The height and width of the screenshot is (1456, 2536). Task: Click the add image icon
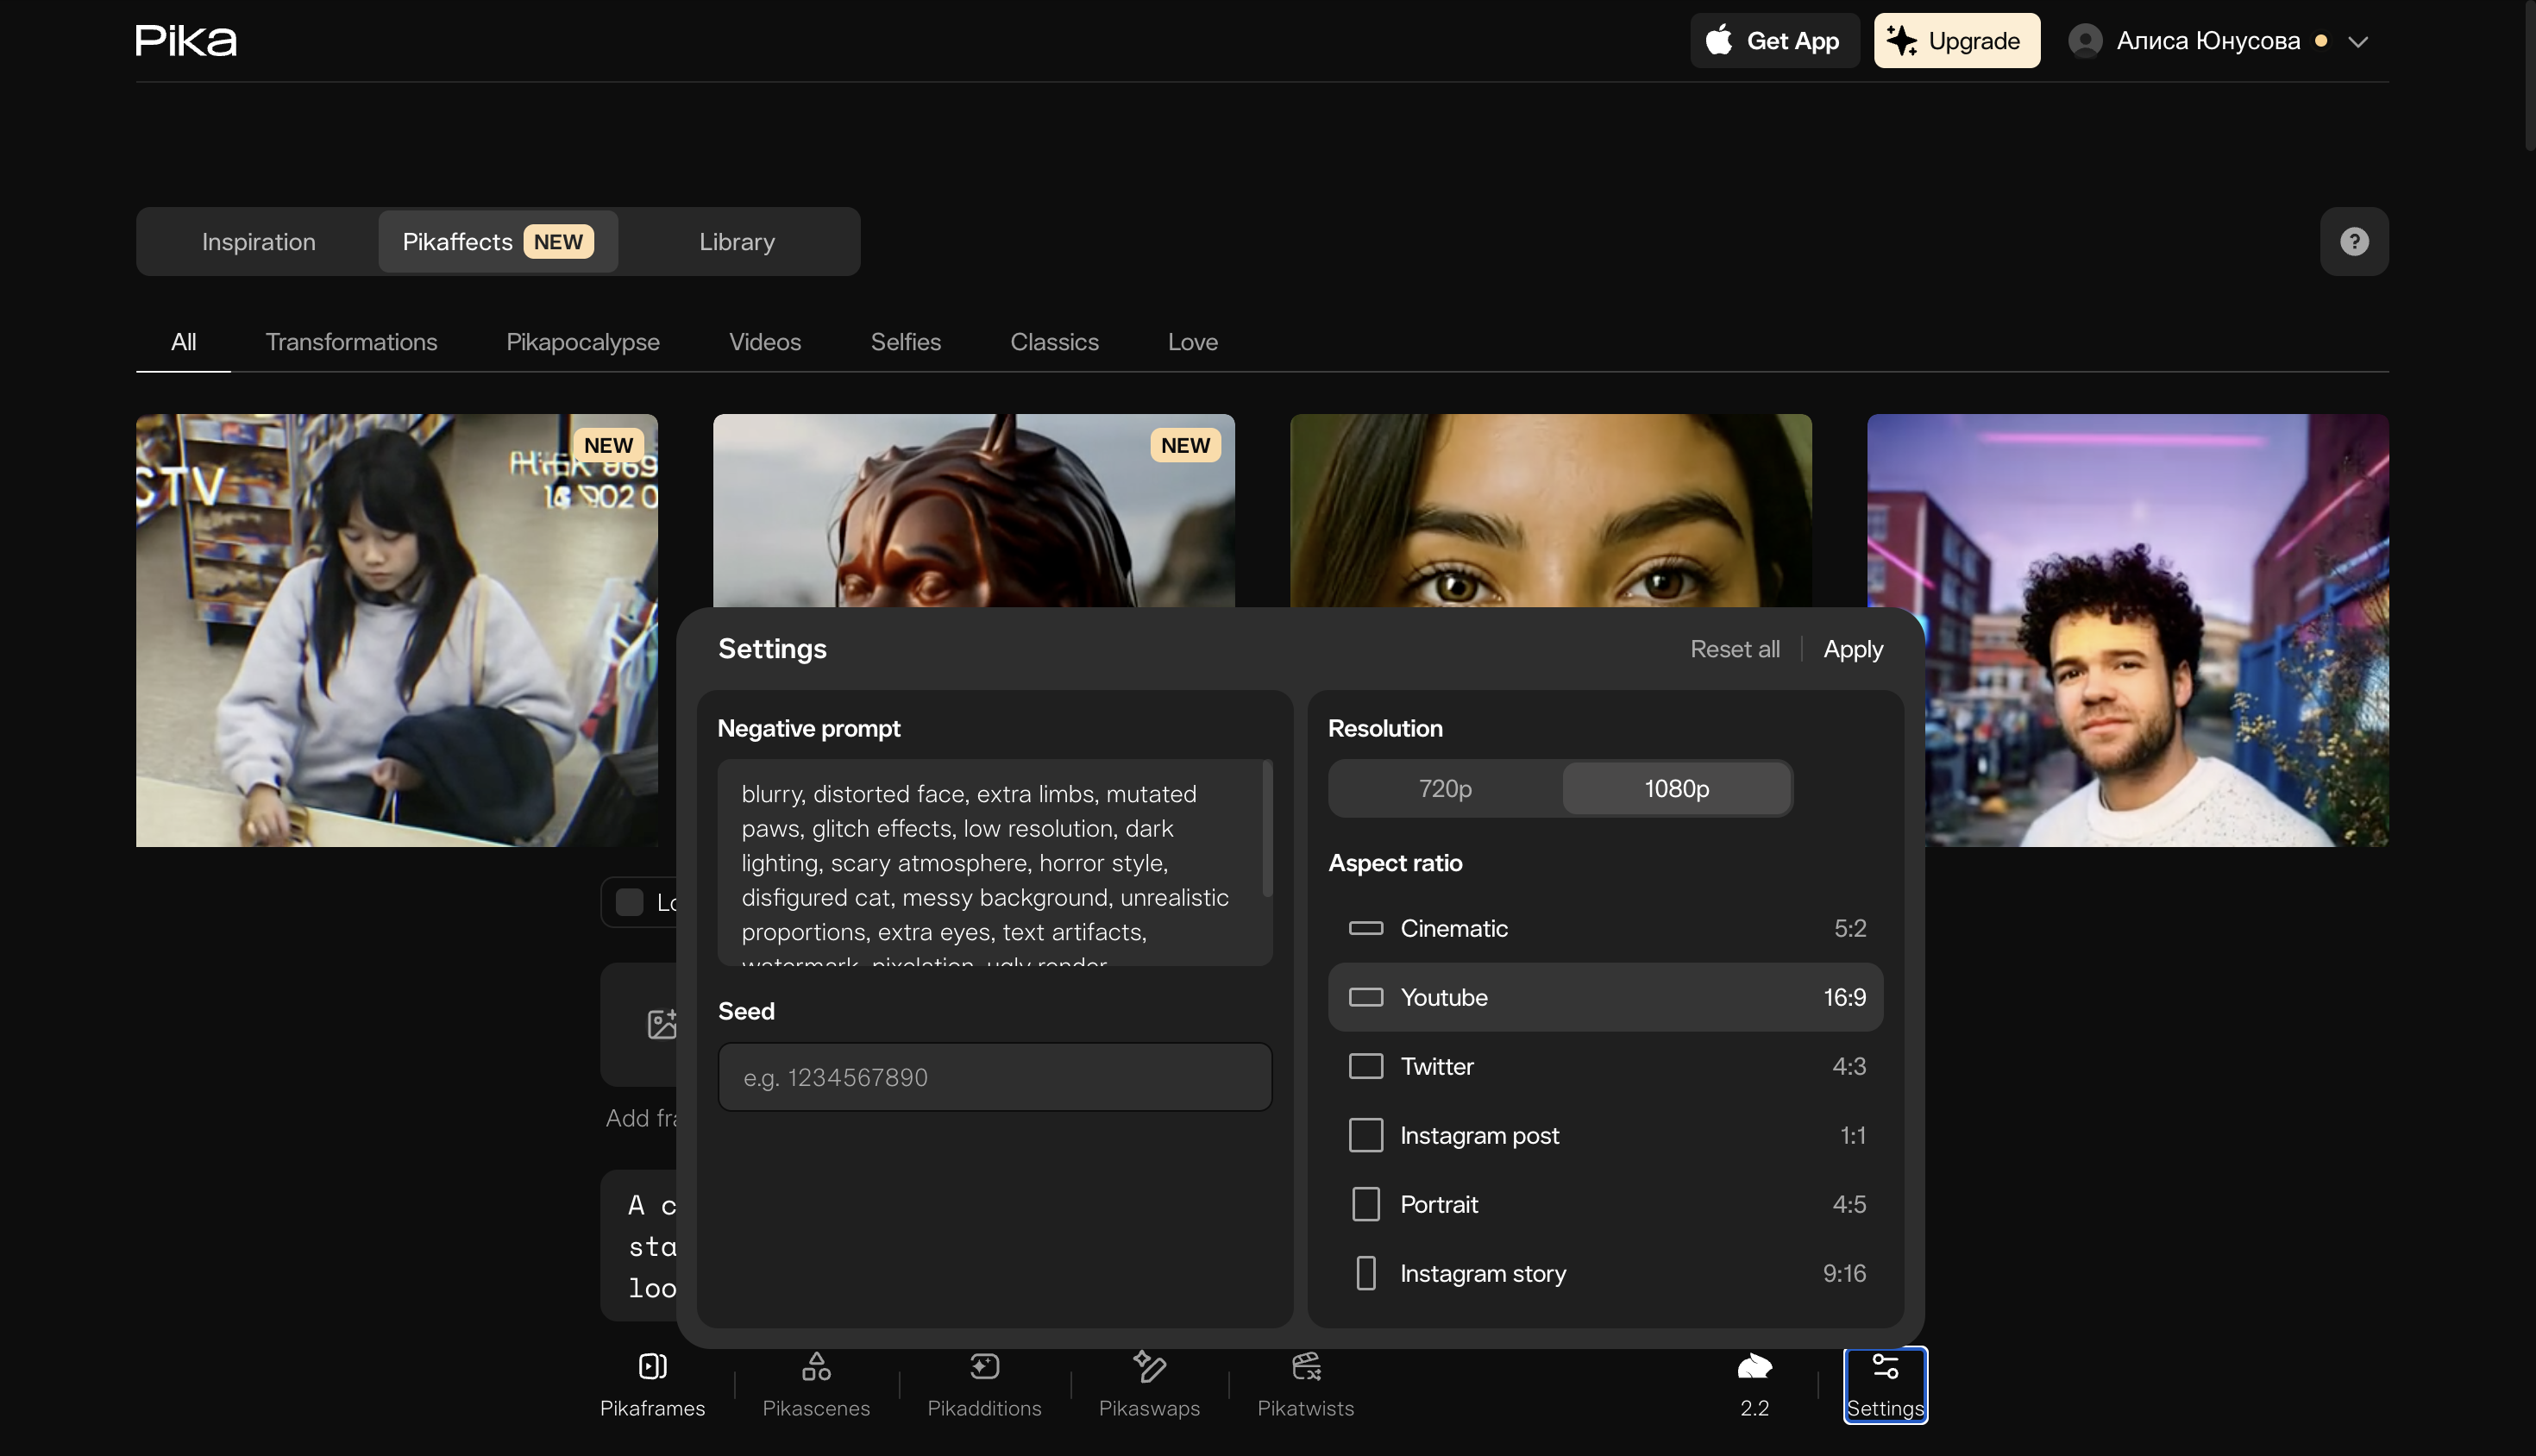click(x=662, y=1024)
